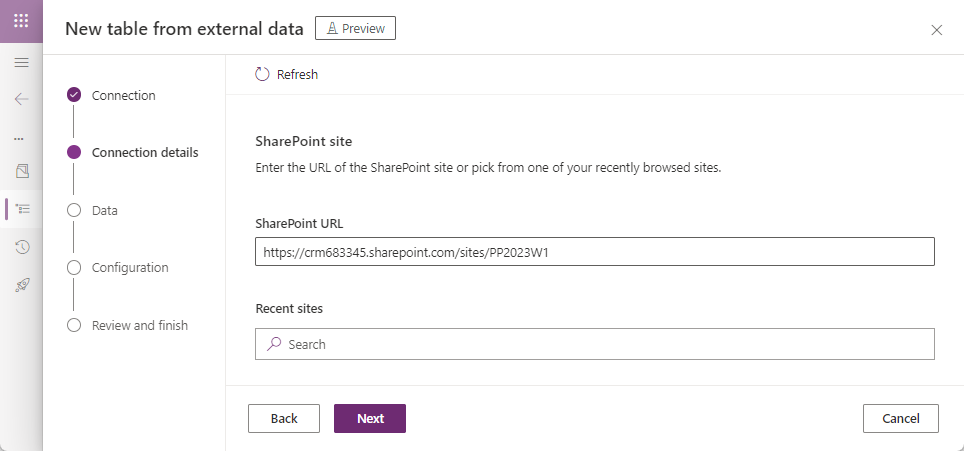964x451 pixels.
Task: Click the Refresh circular arrow icon
Action: (263, 74)
